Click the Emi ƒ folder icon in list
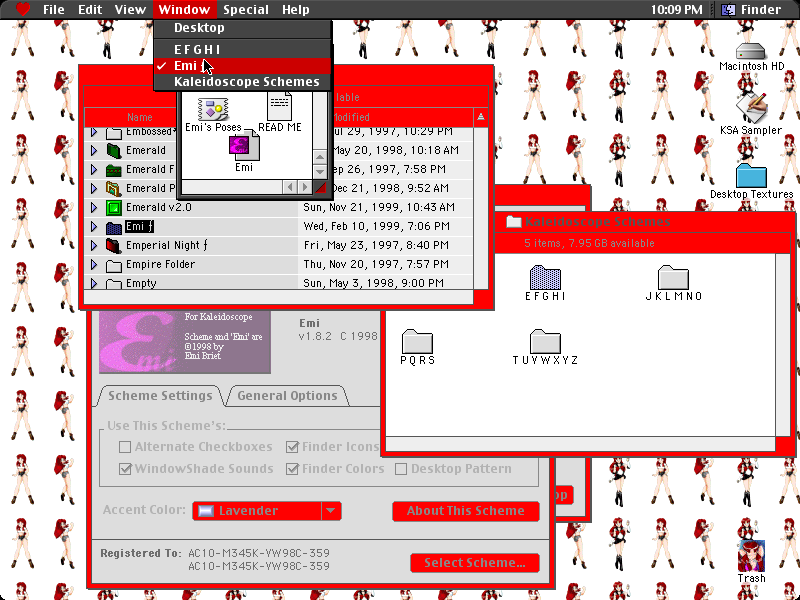This screenshot has width=800, height=600. click(114, 227)
